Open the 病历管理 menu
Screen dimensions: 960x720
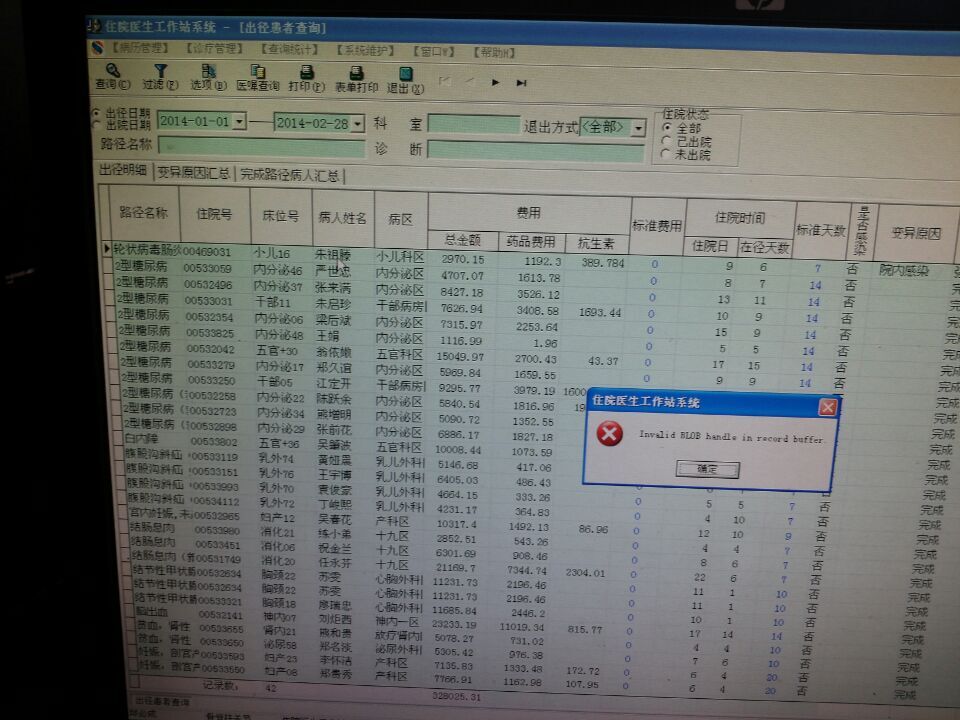pos(140,47)
